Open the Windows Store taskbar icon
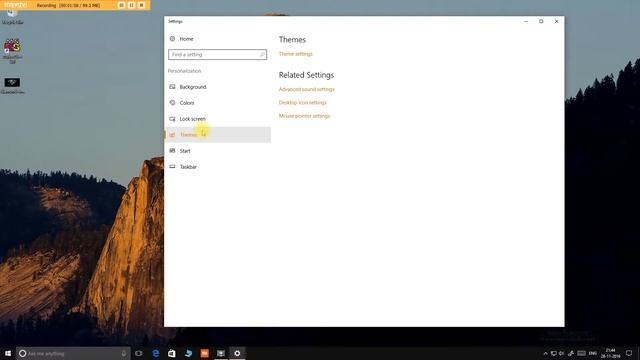Image resolution: width=640 pixels, height=360 pixels. [172, 353]
